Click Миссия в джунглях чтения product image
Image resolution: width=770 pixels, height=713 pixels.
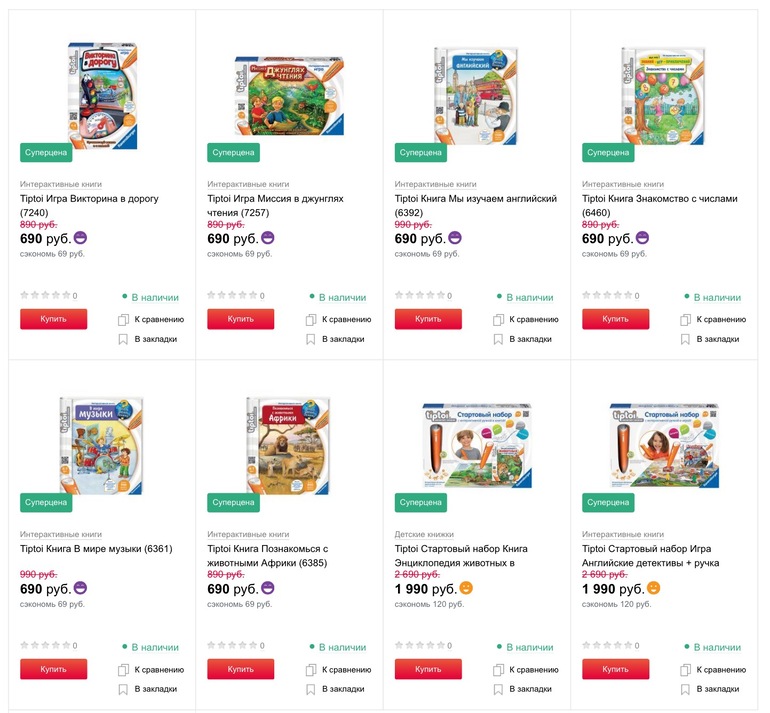(x=289, y=95)
